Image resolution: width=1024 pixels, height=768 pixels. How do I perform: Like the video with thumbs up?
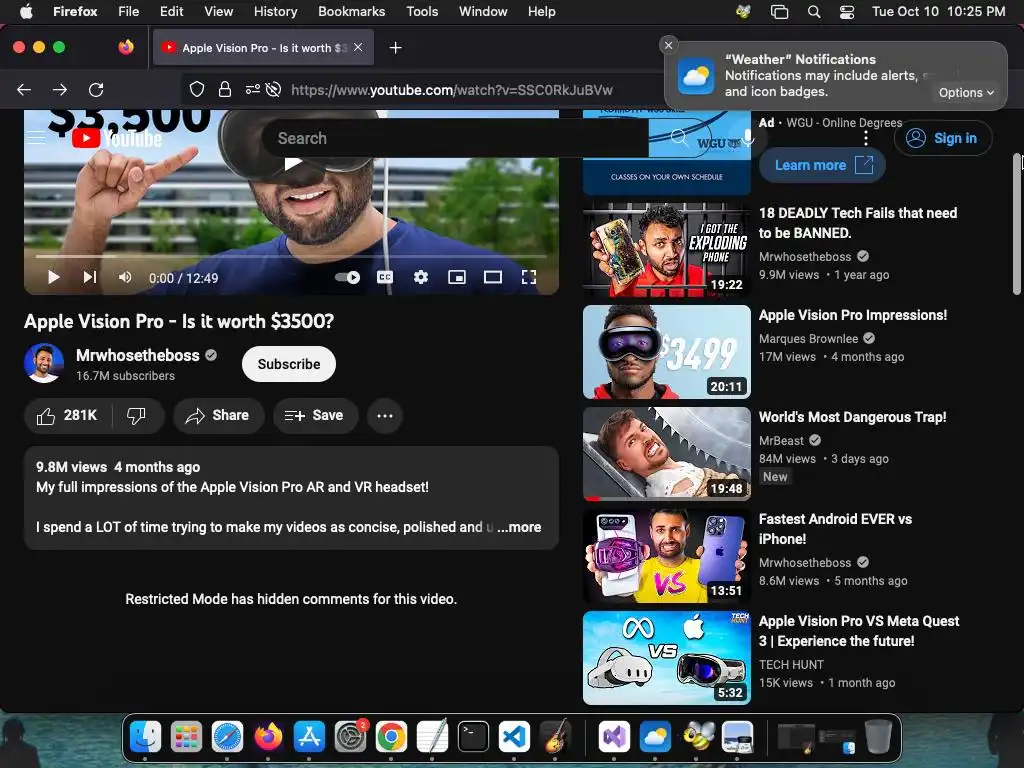coord(67,415)
